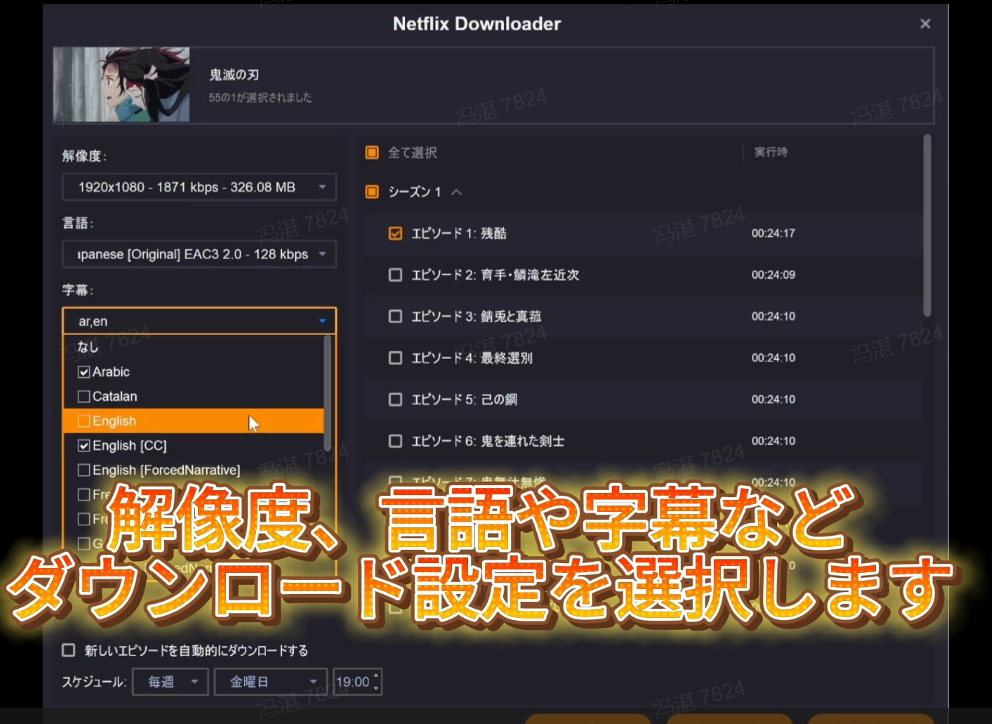Click the 実行時 column header
This screenshot has width=992, height=724.
pos(771,153)
